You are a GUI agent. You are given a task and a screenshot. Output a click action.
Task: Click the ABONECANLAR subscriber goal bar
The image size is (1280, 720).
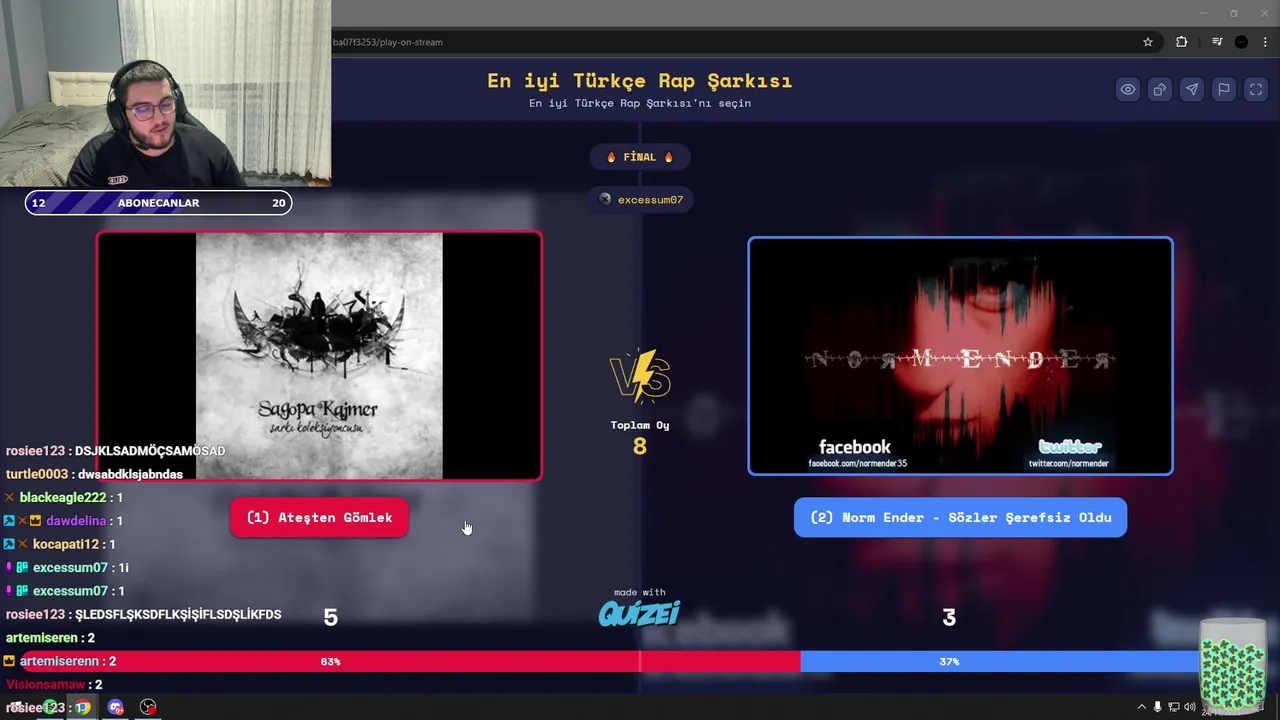click(158, 203)
